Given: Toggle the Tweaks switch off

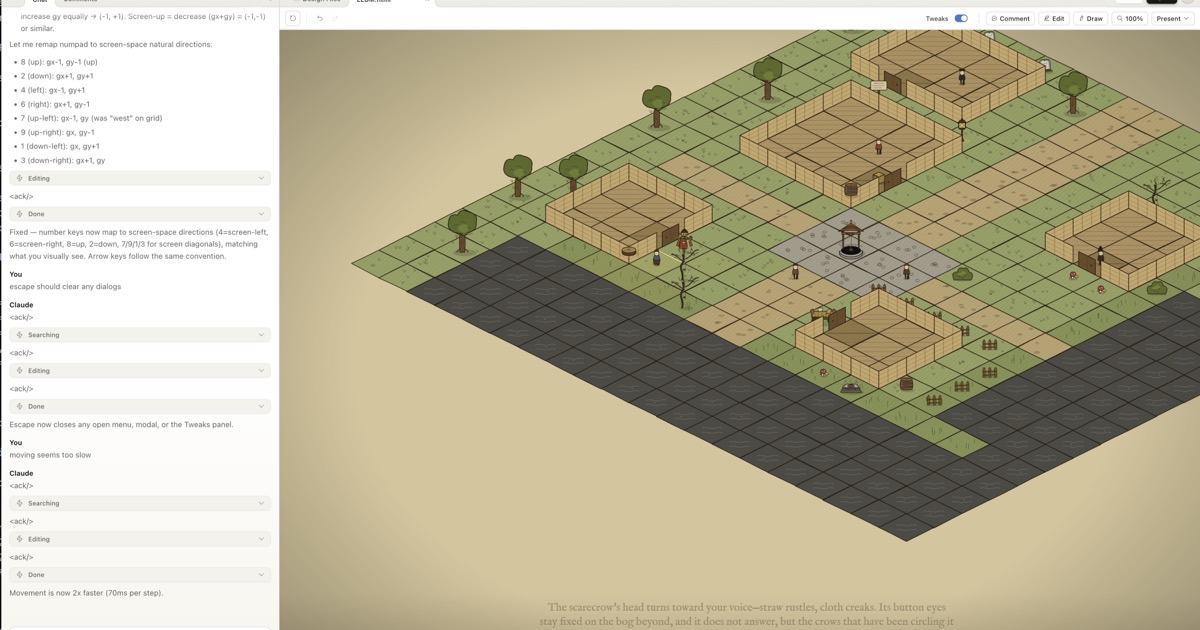Looking at the screenshot, I should 960,18.
